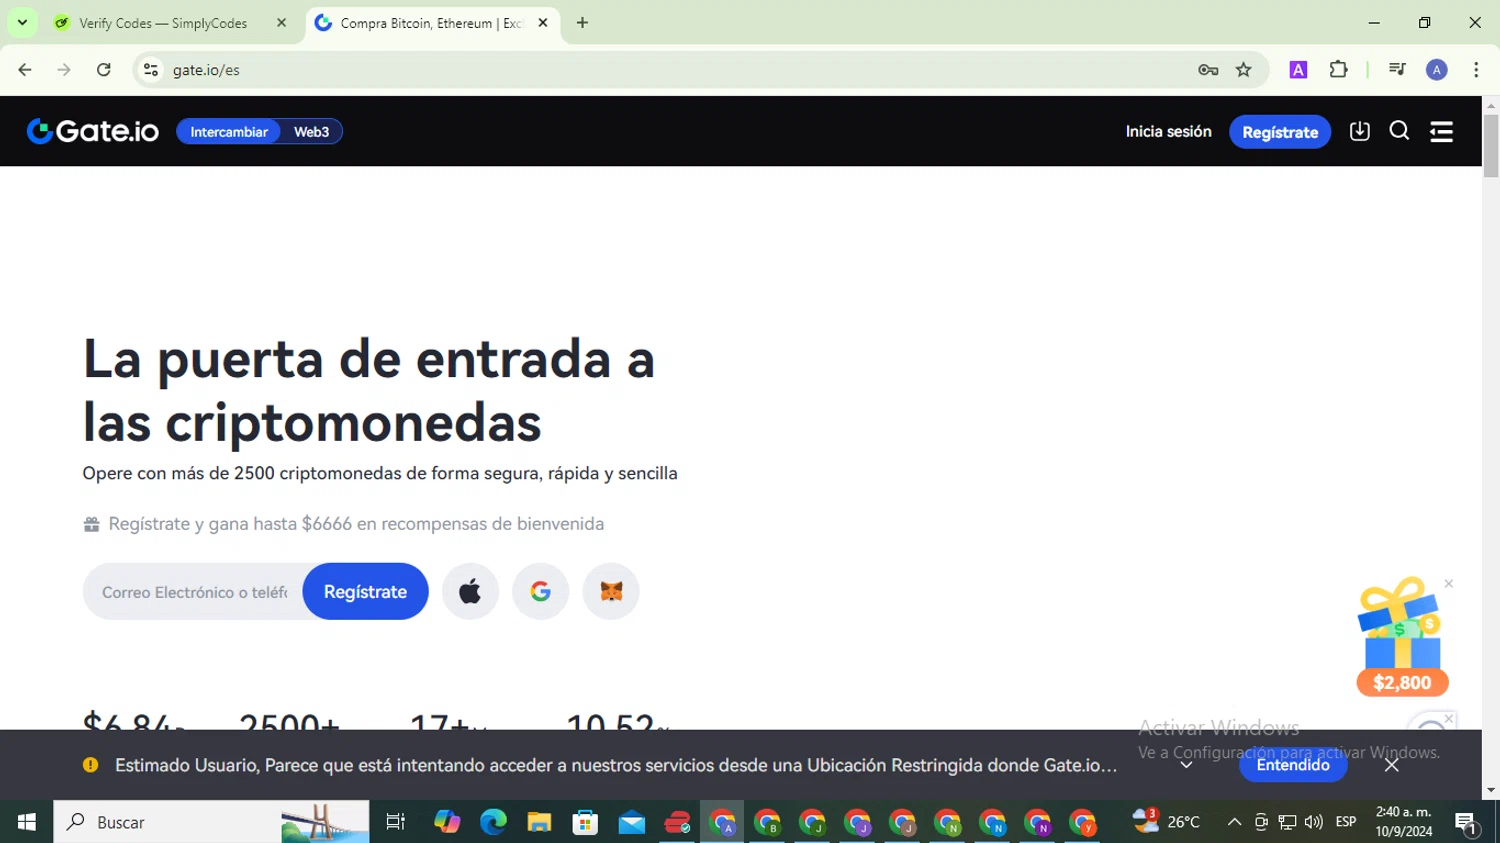Open the Chrome three-dot menu
Image resolution: width=1500 pixels, height=843 pixels.
pos(1476,70)
